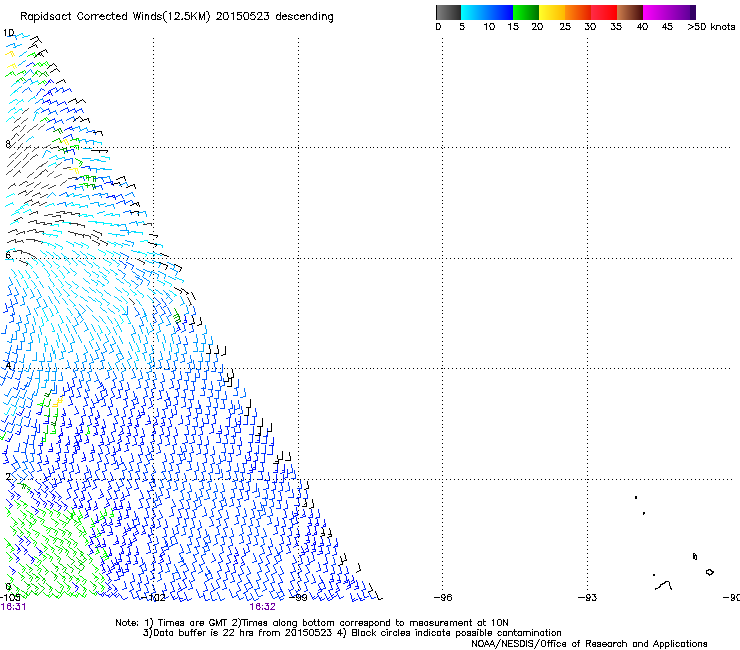Click the '-93' longitude label

coord(587,598)
